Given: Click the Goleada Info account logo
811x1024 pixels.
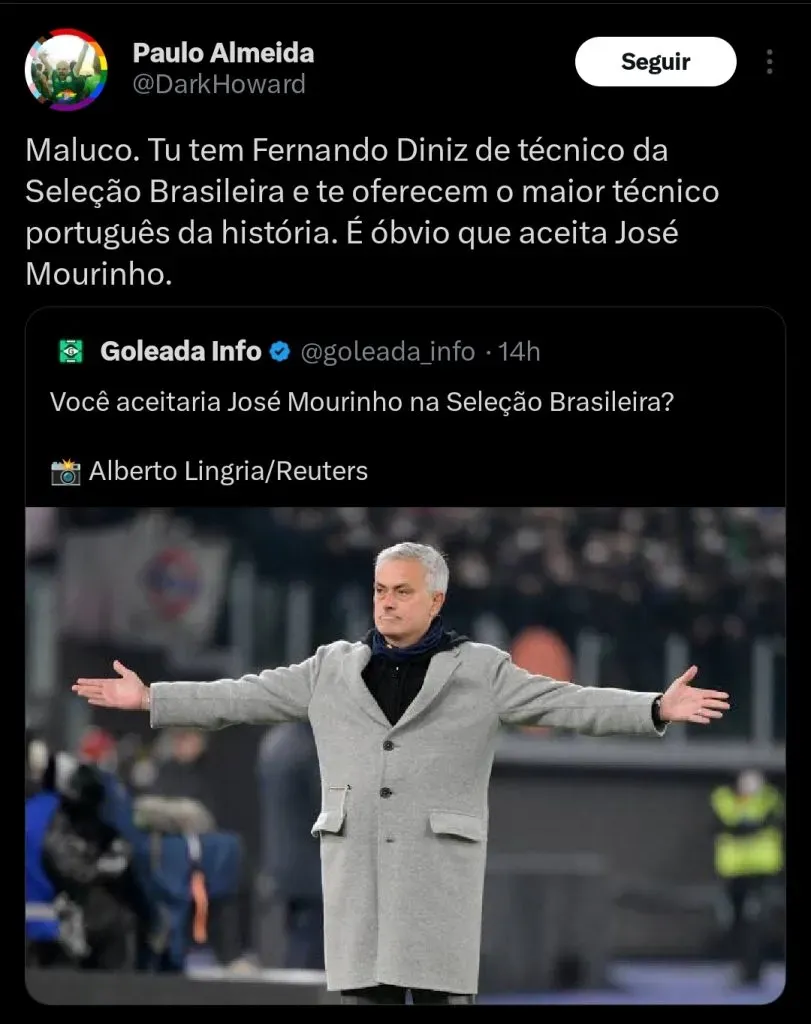Looking at the screenshot, I should [x=71, y=351].
